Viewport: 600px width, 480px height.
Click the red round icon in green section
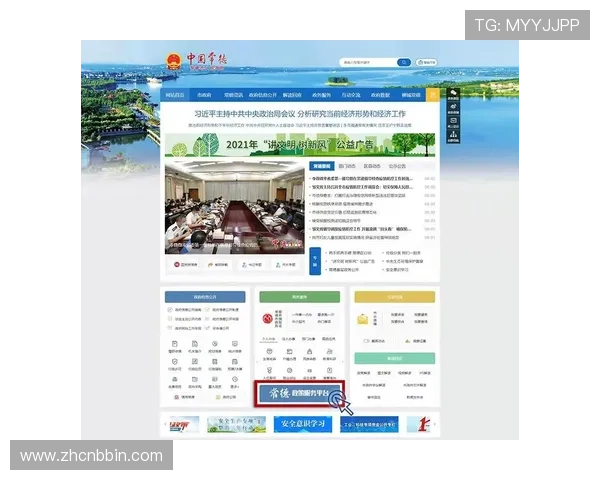pos(267,318)
